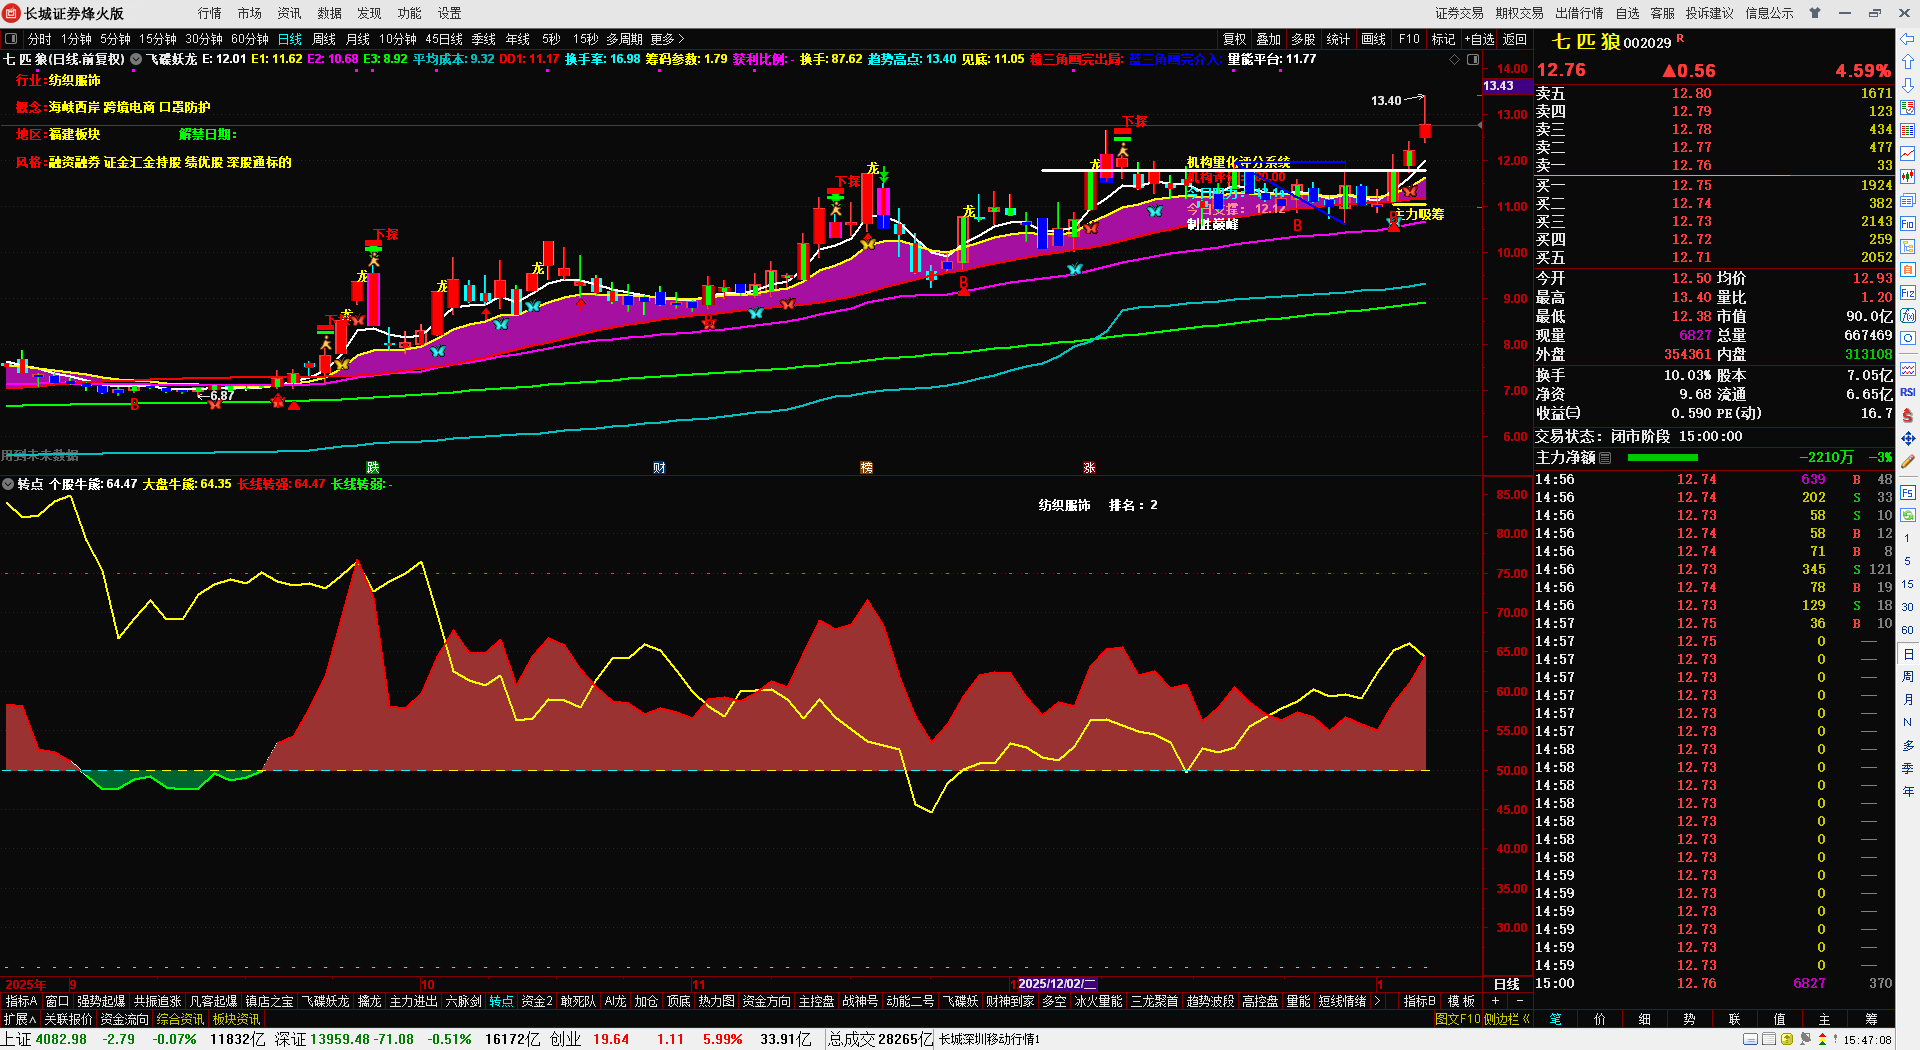Expand the 指标A indicator group
Viewport: 1920px width, 1050px height.
point(21,1001)
